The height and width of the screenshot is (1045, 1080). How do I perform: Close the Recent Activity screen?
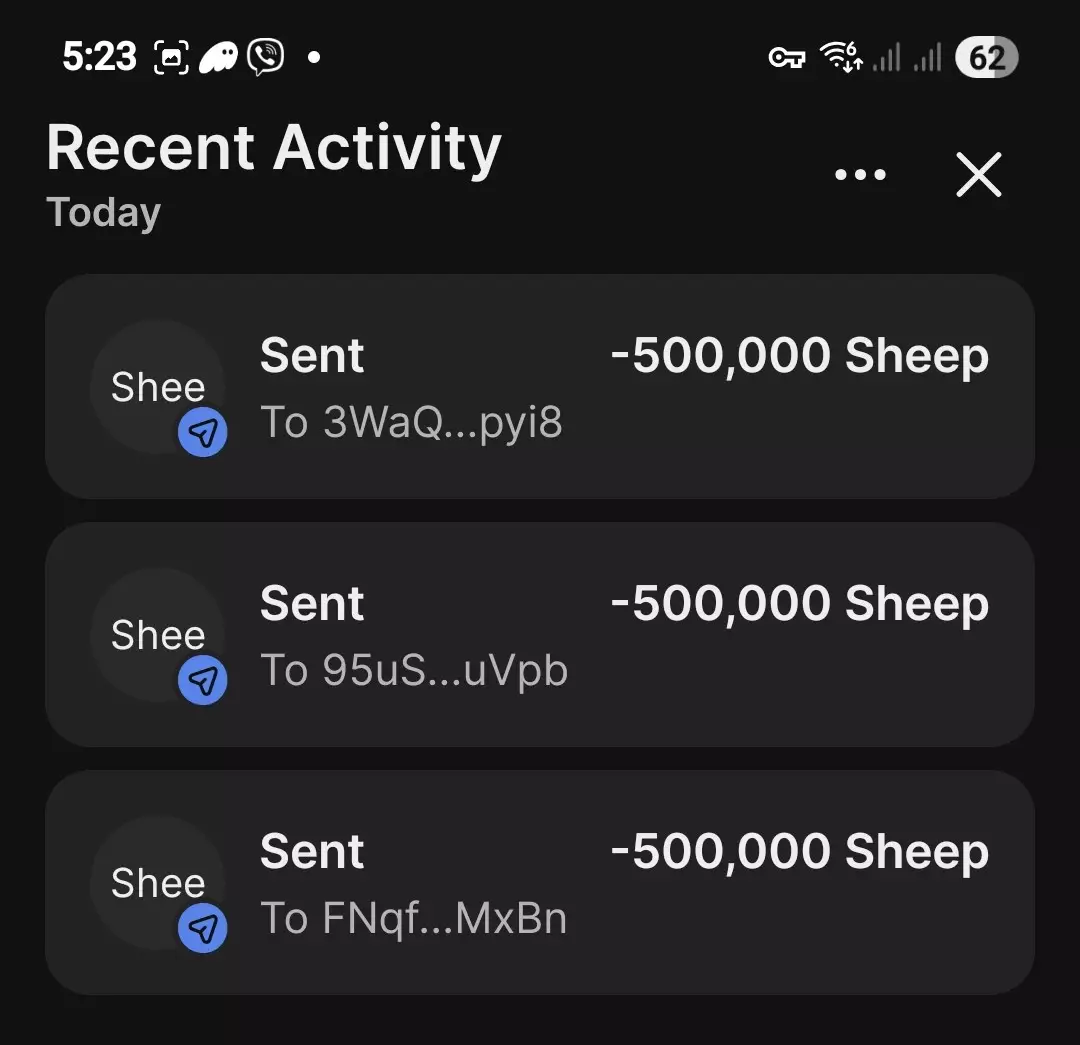pyautogui.click(x=978, y=175)
